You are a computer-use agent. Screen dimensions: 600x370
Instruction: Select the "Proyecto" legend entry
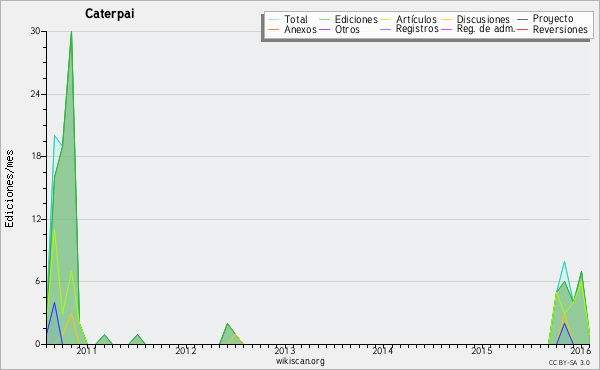[x=553, y=19]
